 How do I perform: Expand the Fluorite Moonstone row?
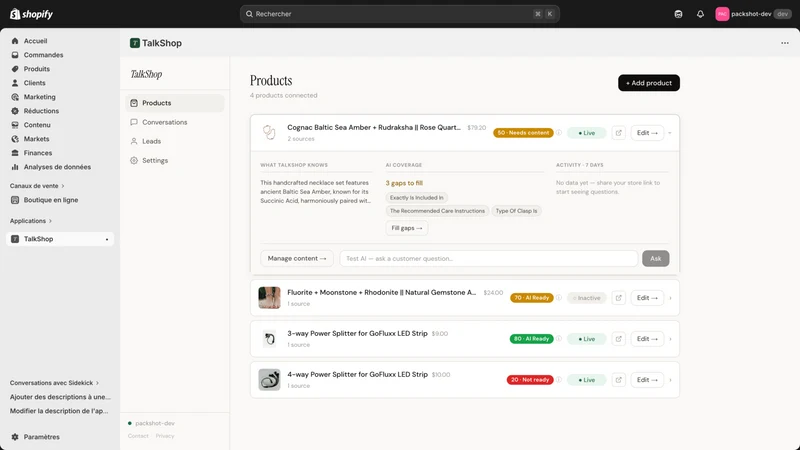[x=670, y=298]
